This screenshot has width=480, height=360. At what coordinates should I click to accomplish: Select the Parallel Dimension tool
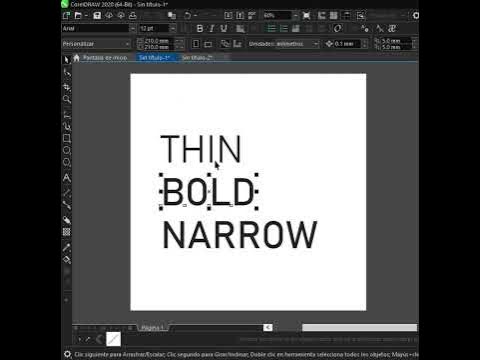pos(67,193)
